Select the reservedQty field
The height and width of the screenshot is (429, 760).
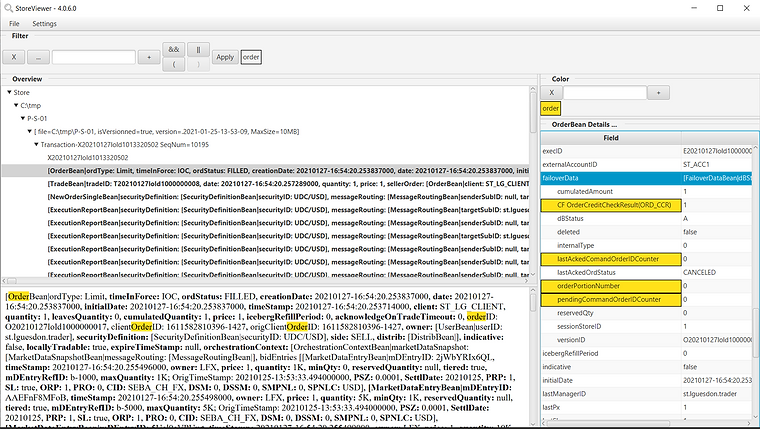(611, 313)
